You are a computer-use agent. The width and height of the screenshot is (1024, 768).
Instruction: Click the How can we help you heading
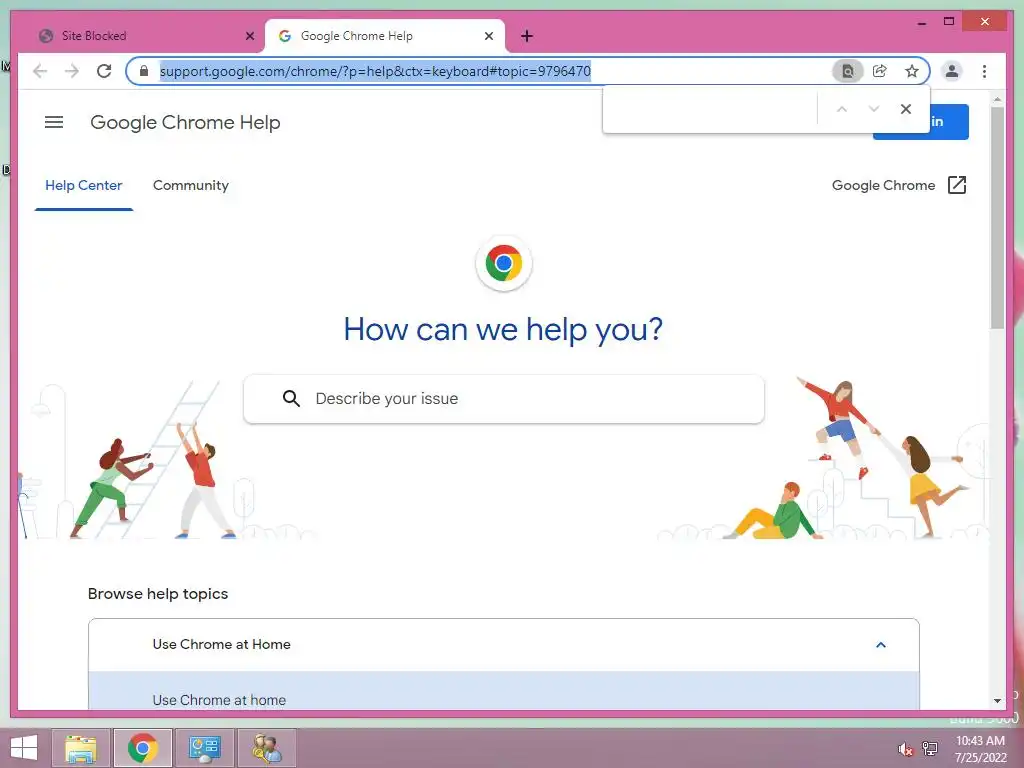click(504, 329)
